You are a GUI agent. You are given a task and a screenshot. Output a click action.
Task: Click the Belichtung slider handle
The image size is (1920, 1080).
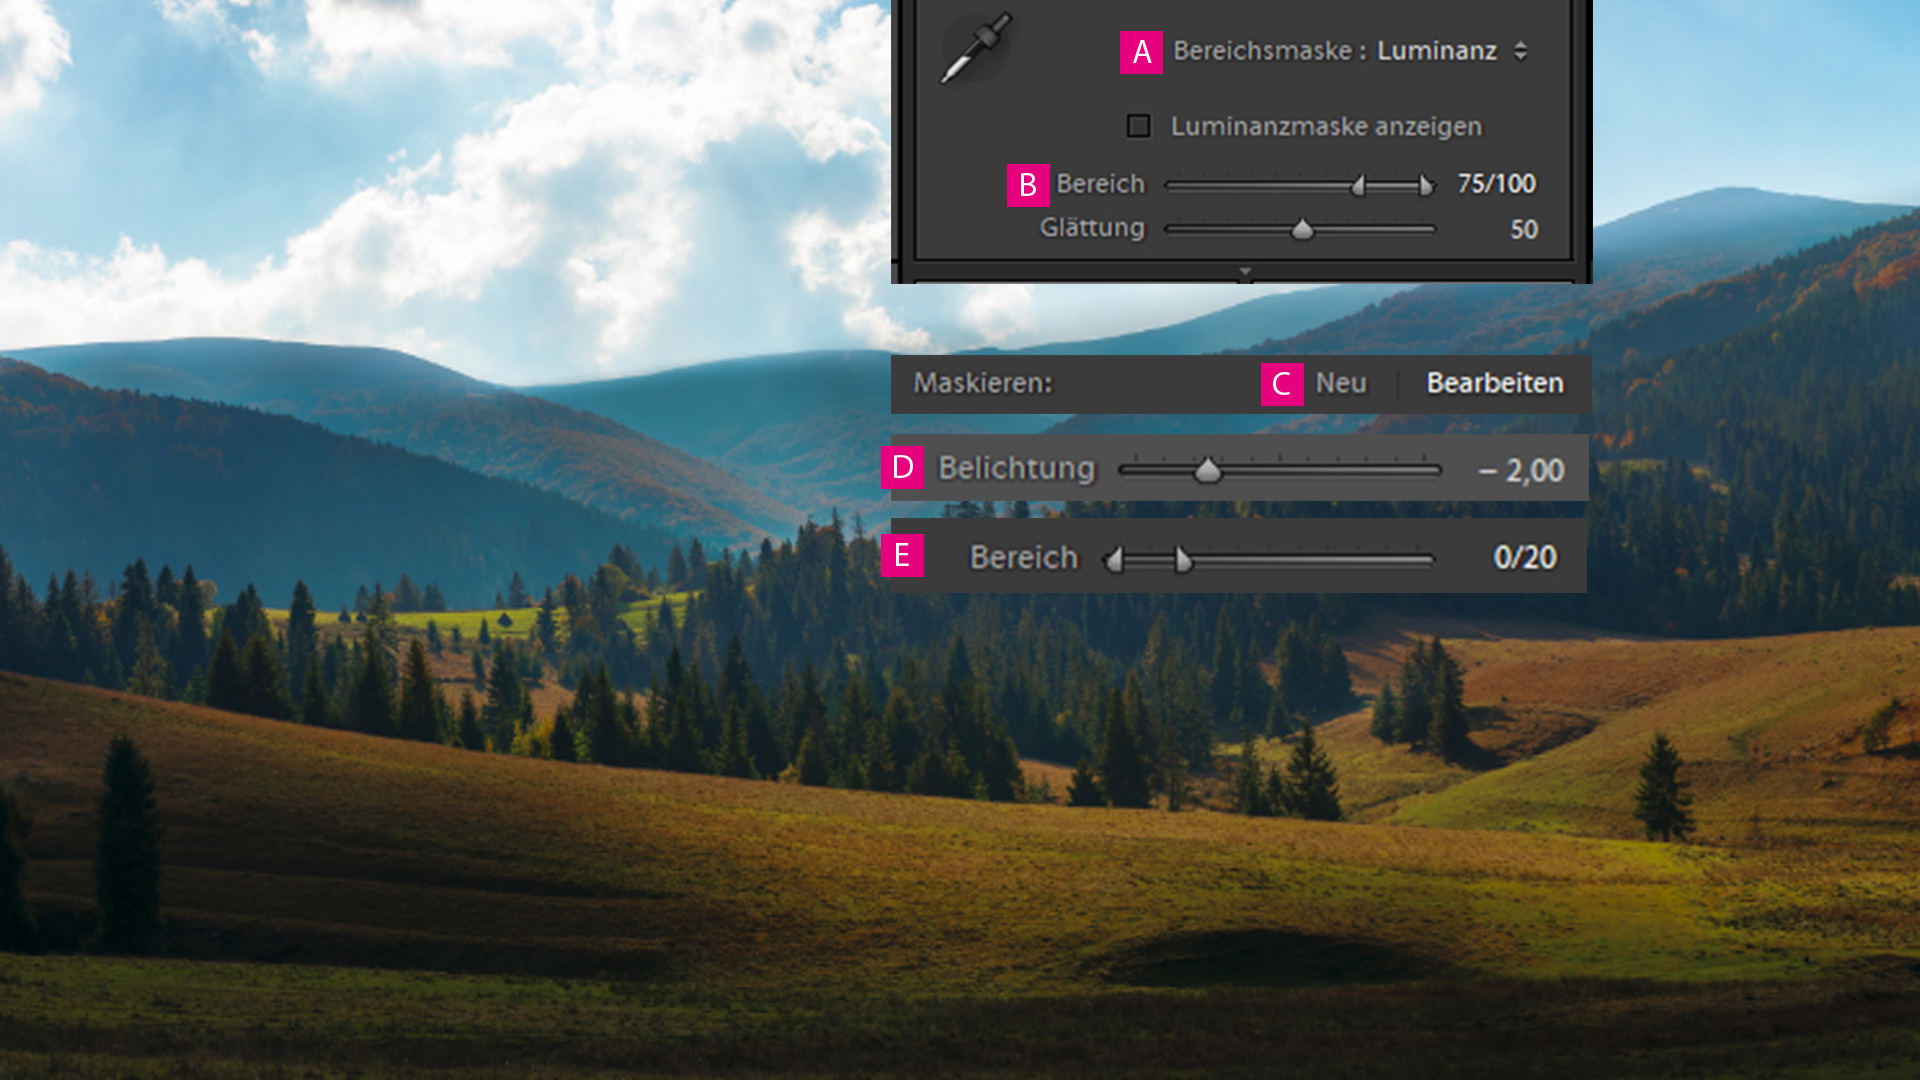click(1208, 470)
